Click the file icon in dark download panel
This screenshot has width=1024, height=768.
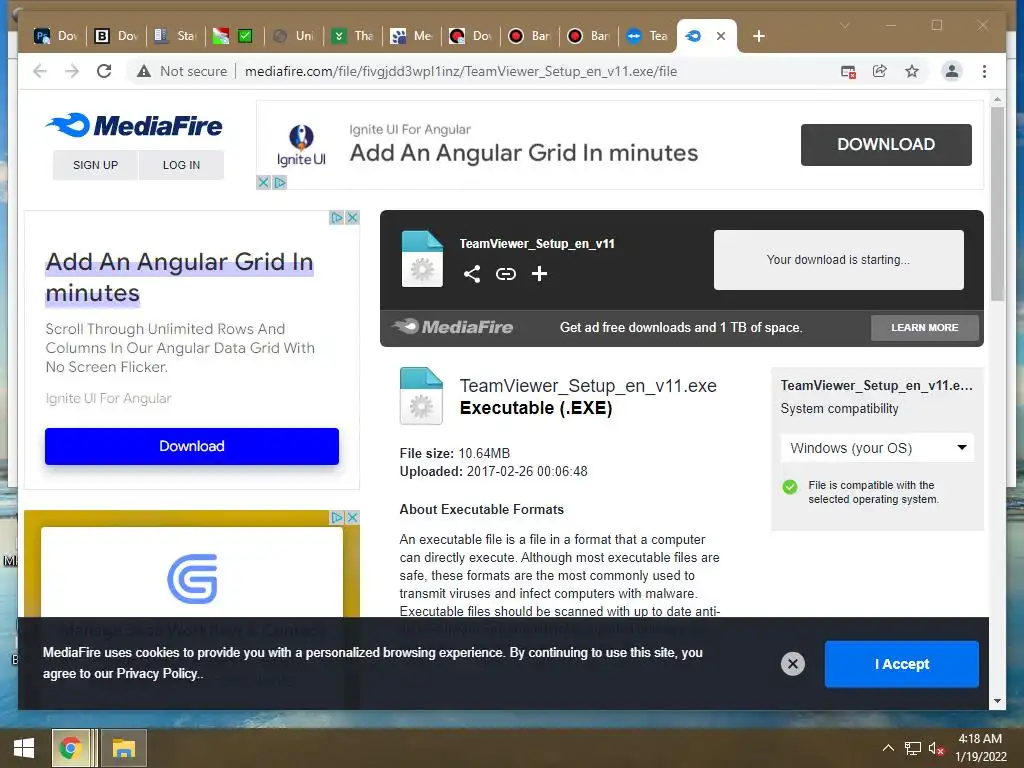pyautogui.click(x=422, y=259)
